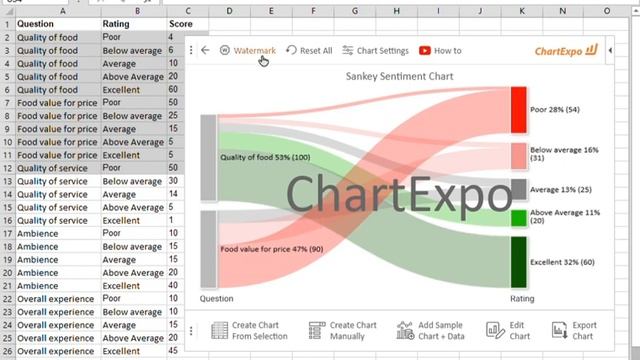Viewport: 640px width, 360px height.
Task: Click the Create Chart From Selection grid icon
Action: click(x=220, y=331)
